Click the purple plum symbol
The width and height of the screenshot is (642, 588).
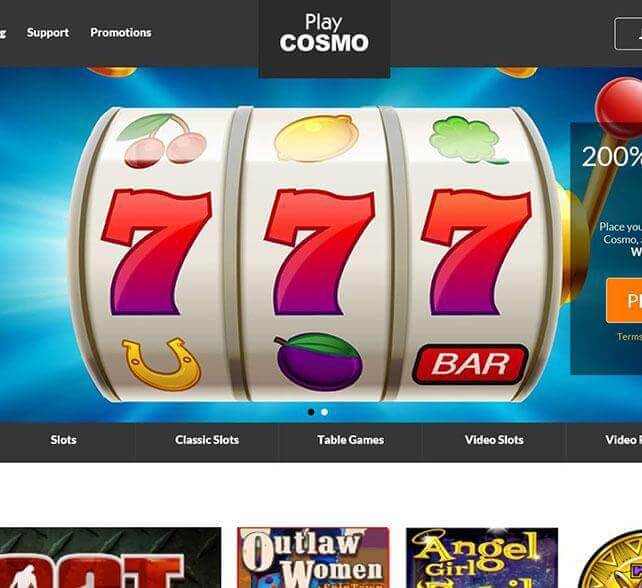click(319, 362)
